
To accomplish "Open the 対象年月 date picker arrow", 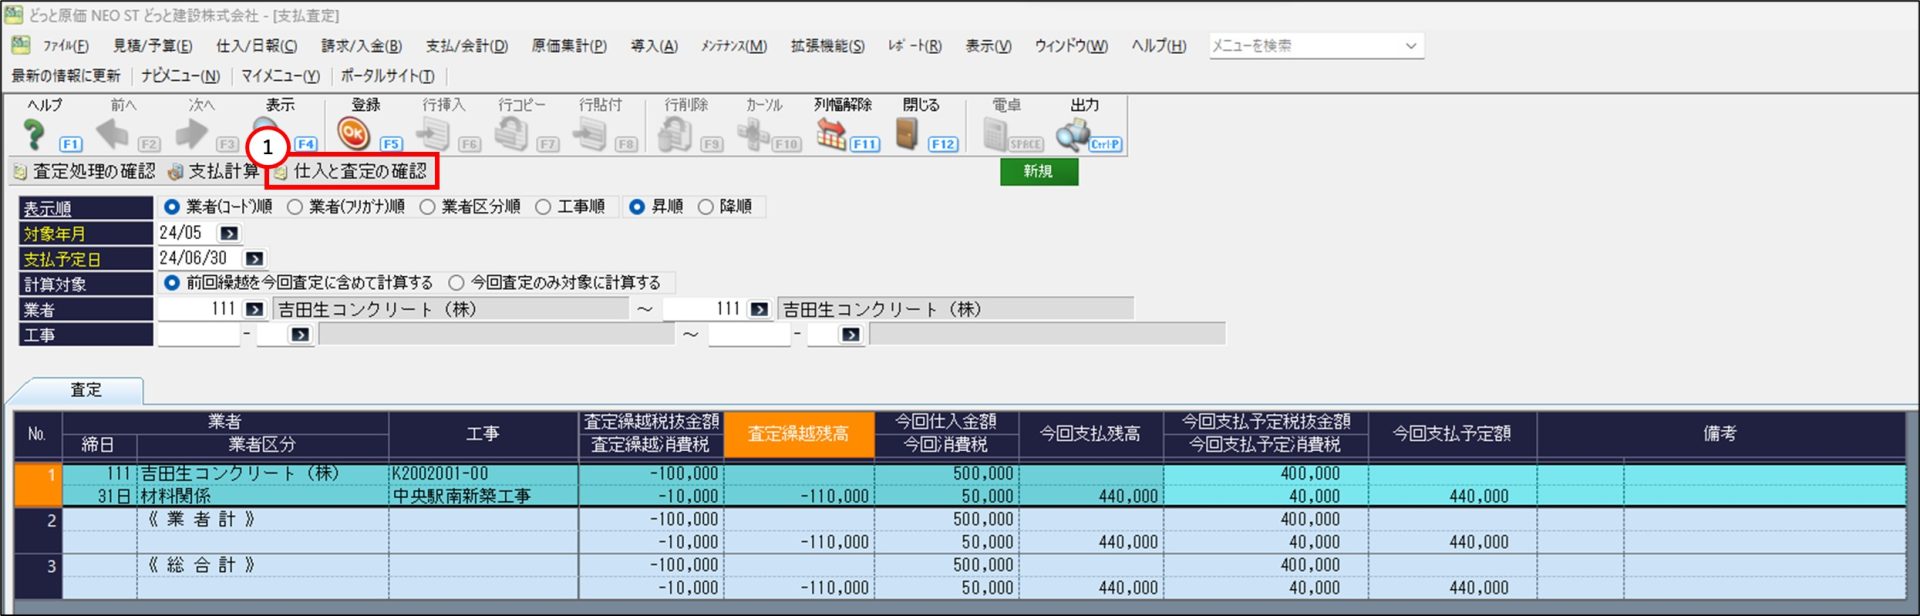I will tap(229, 233).
